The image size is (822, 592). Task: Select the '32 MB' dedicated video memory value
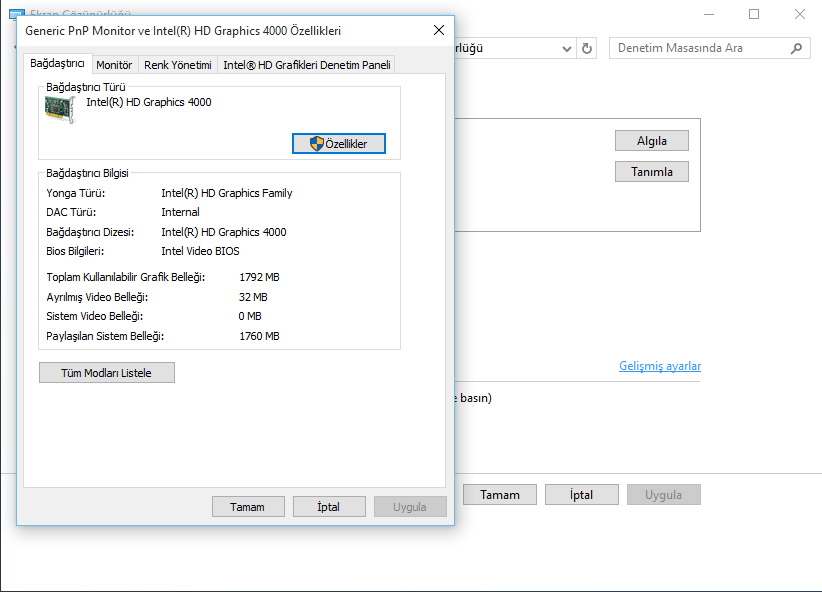click(x=253, y=297)
